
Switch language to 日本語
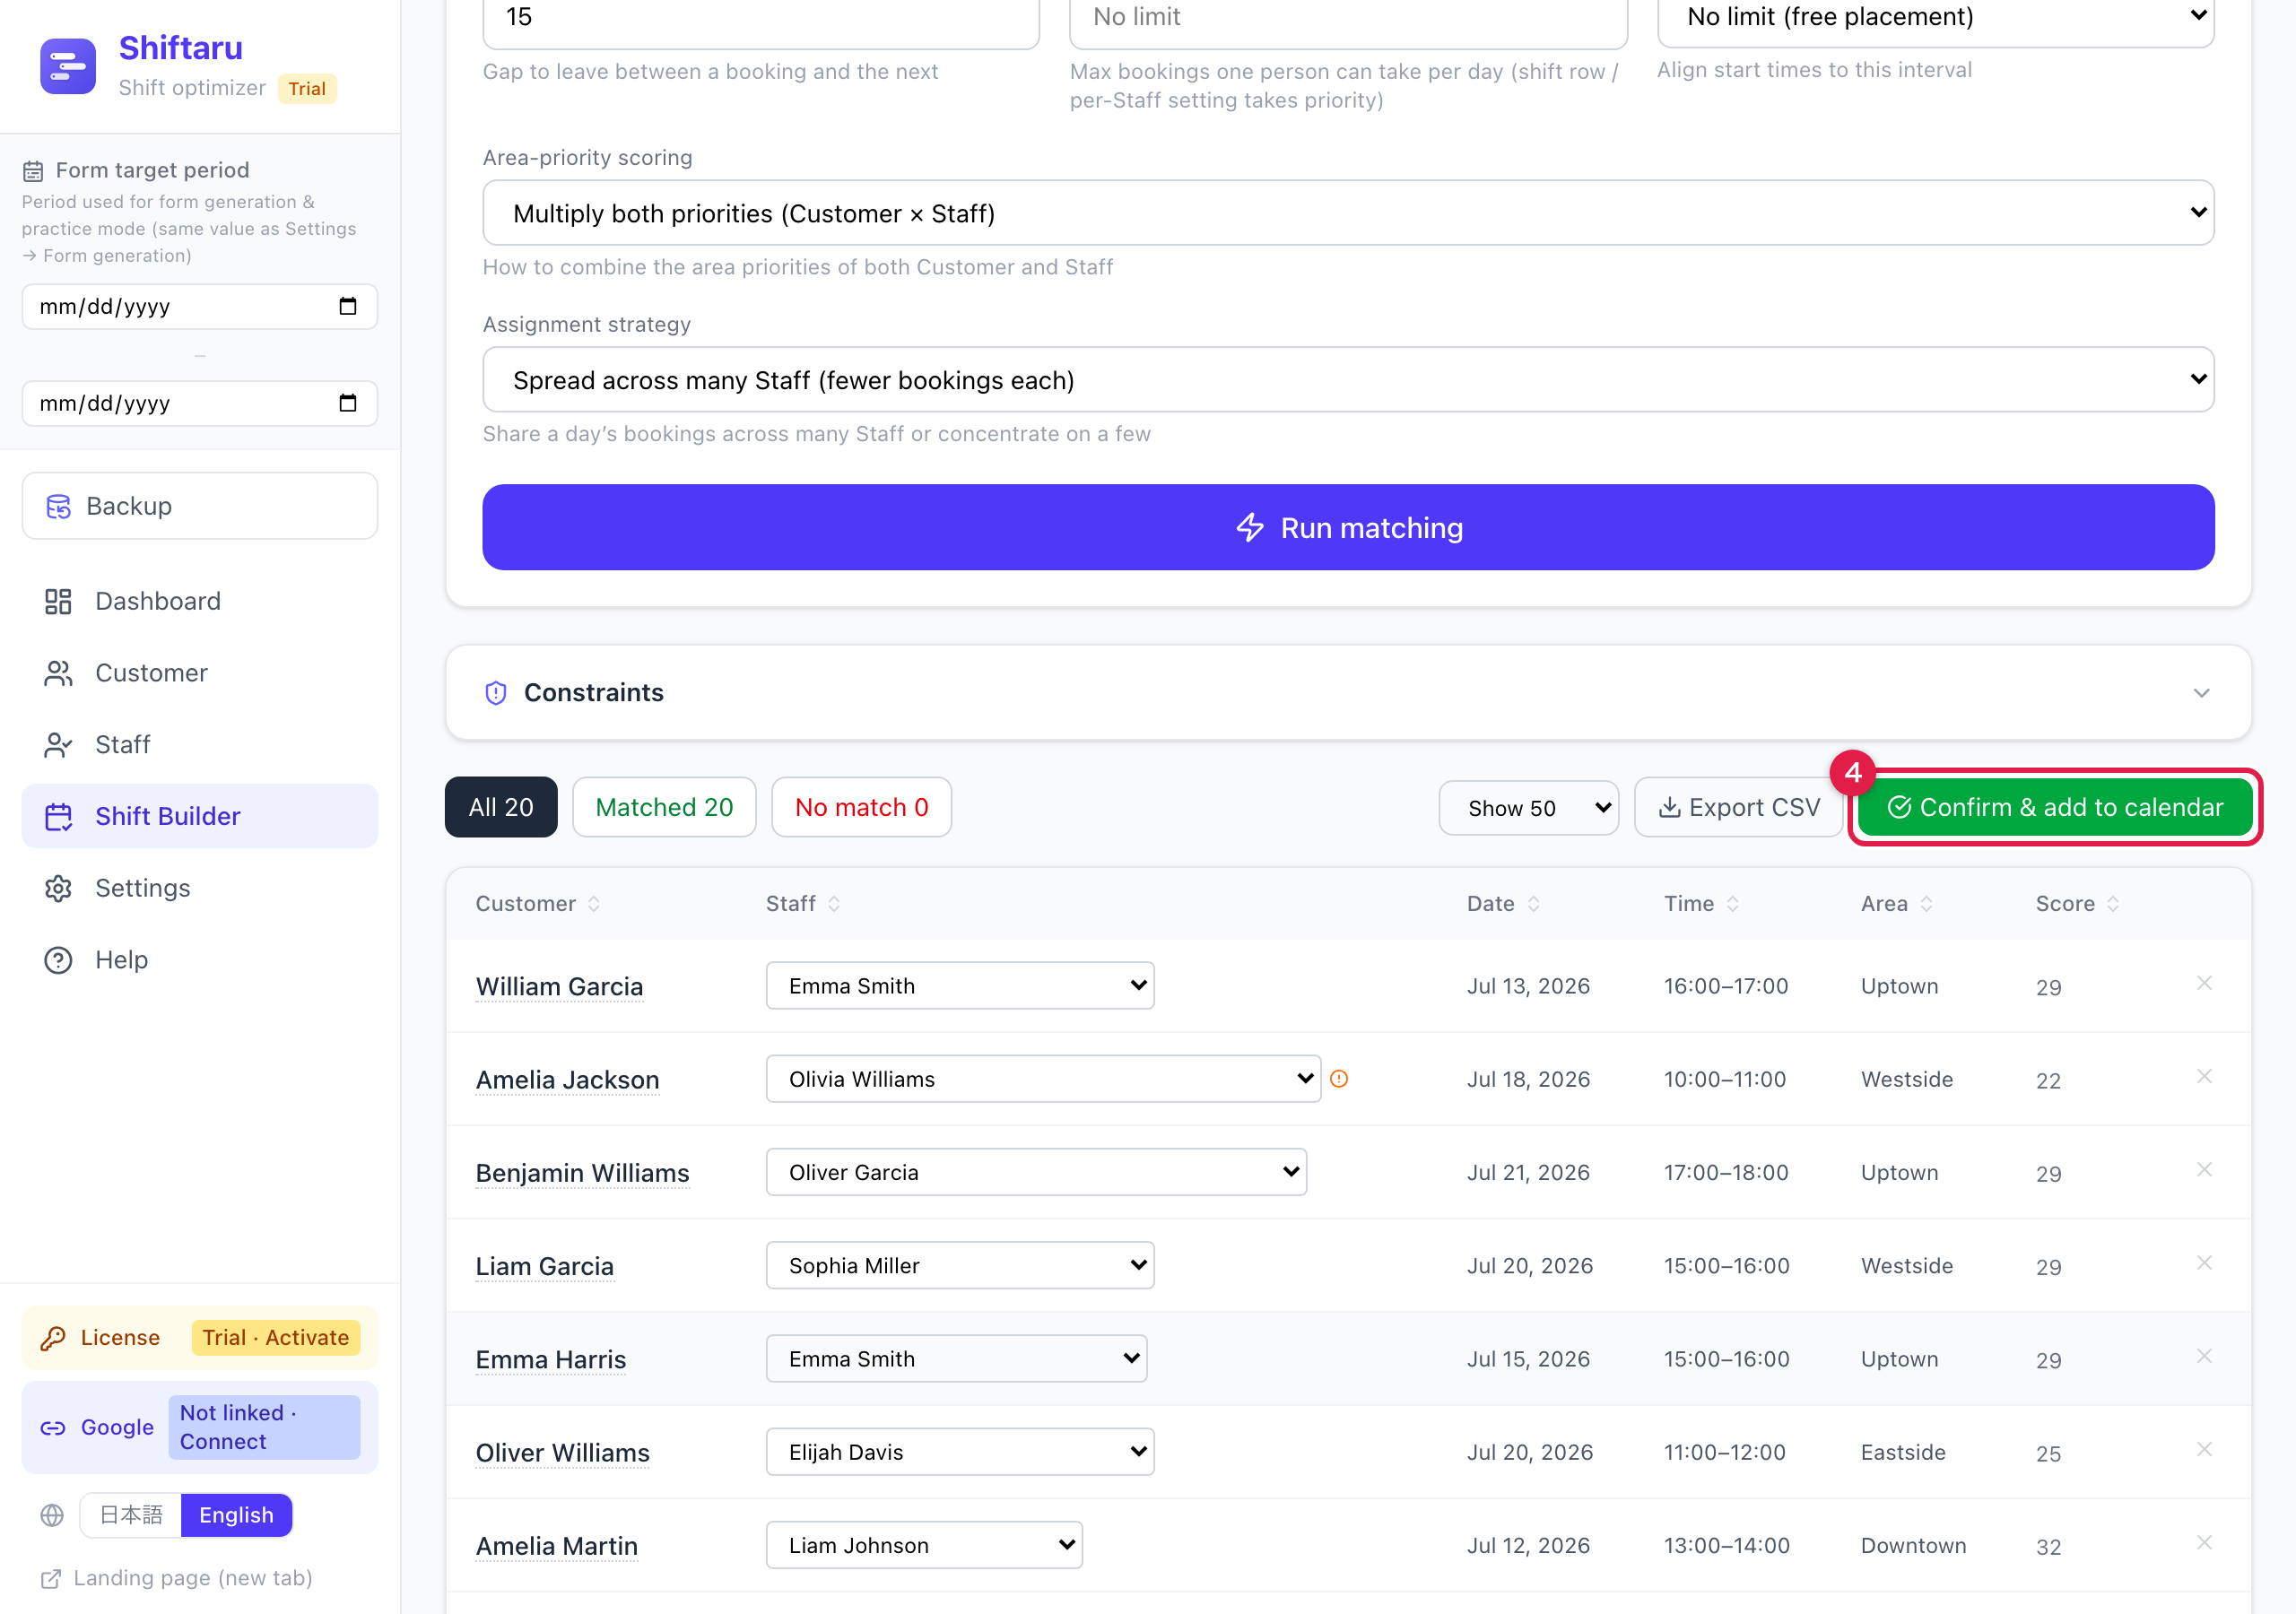pyautogui.click(x=131, y=1514)
